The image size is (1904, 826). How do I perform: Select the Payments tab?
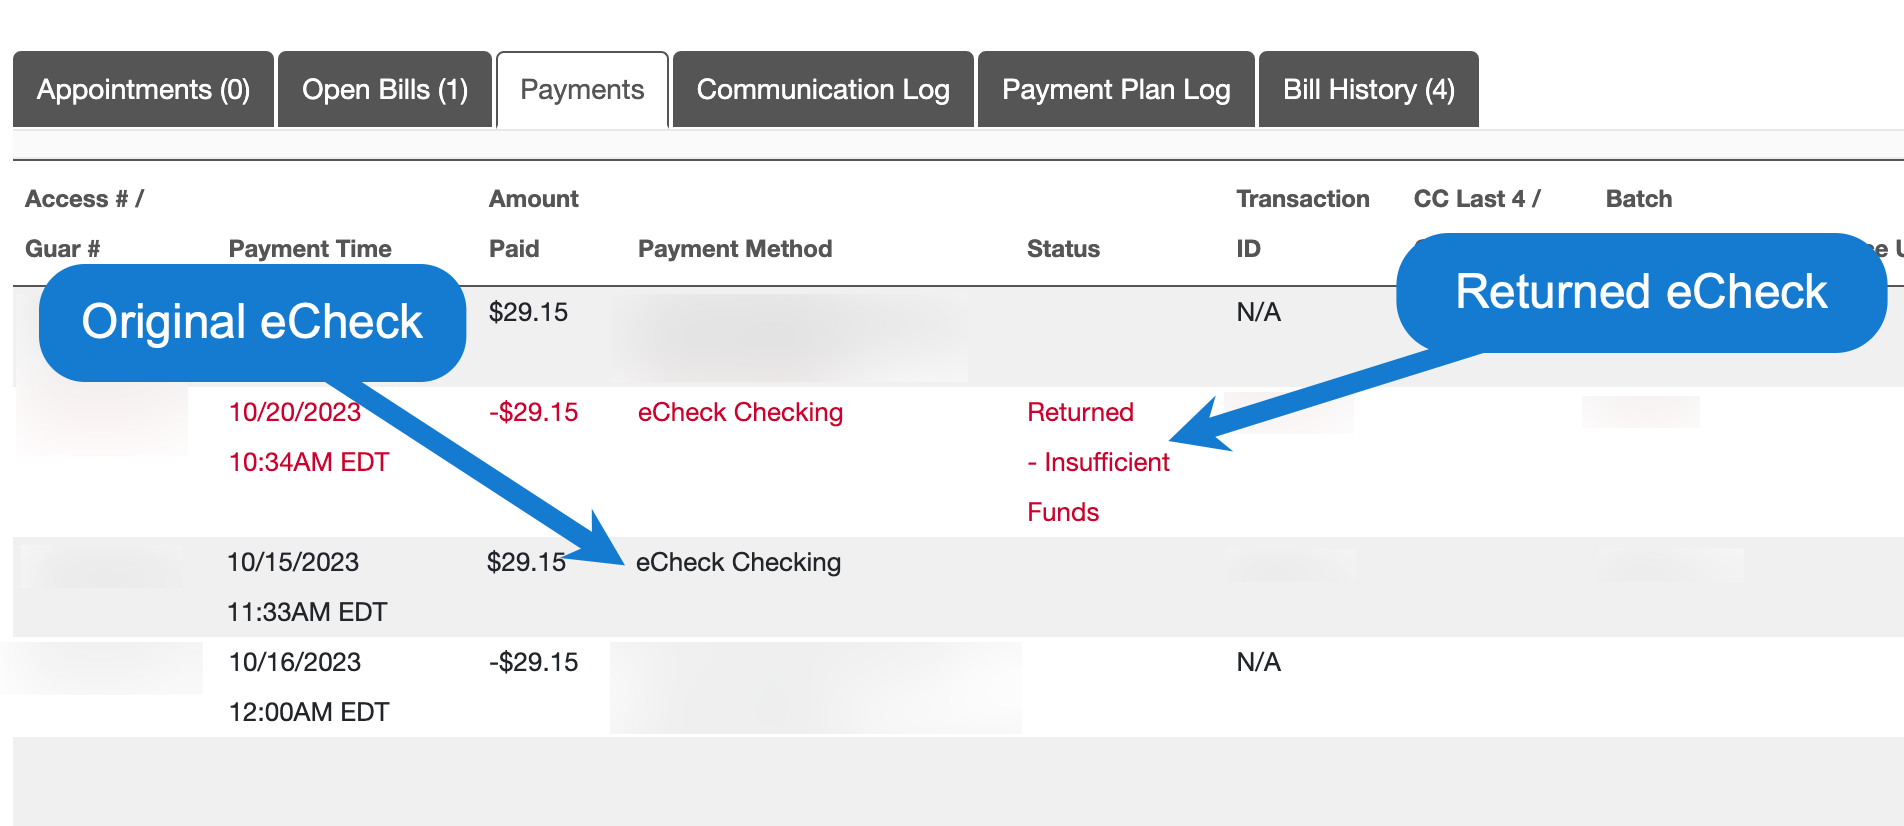pos(582,90)
